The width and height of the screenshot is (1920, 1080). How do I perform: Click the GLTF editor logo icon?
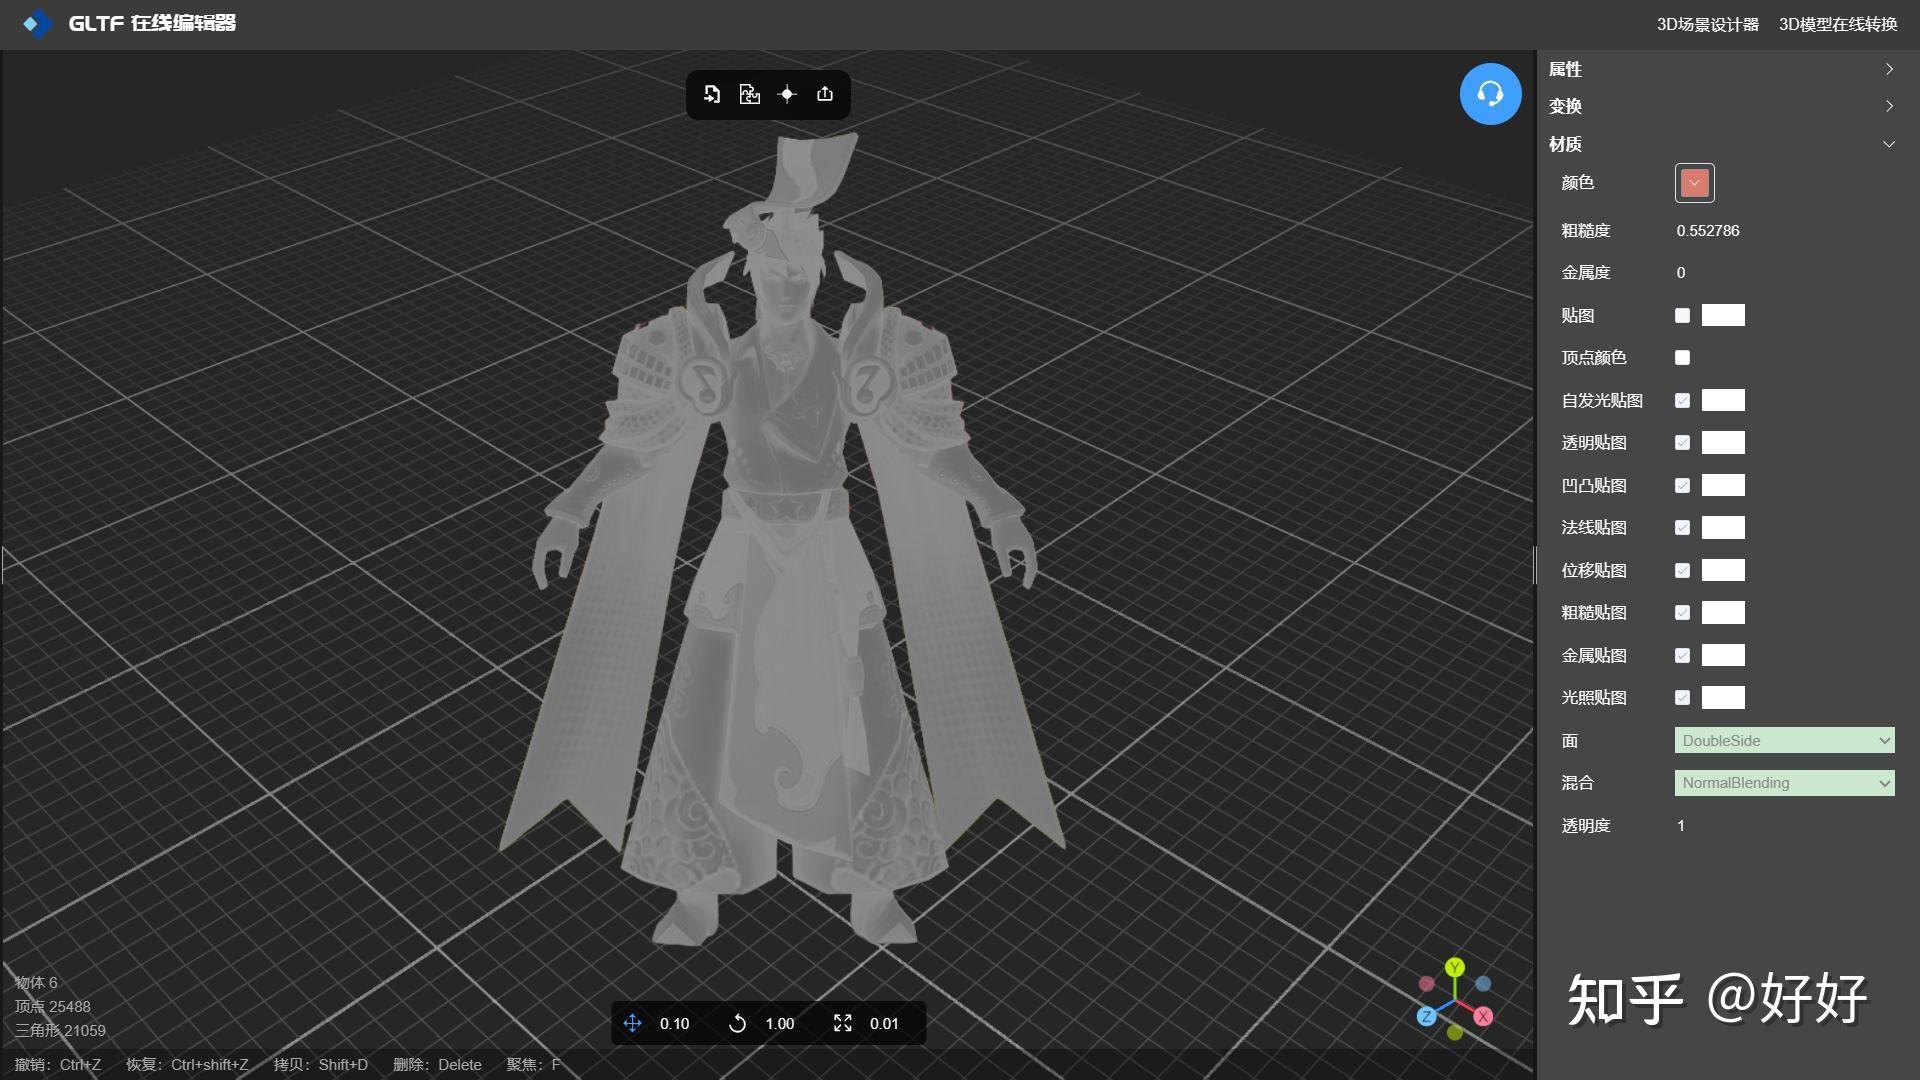(37, 23)
